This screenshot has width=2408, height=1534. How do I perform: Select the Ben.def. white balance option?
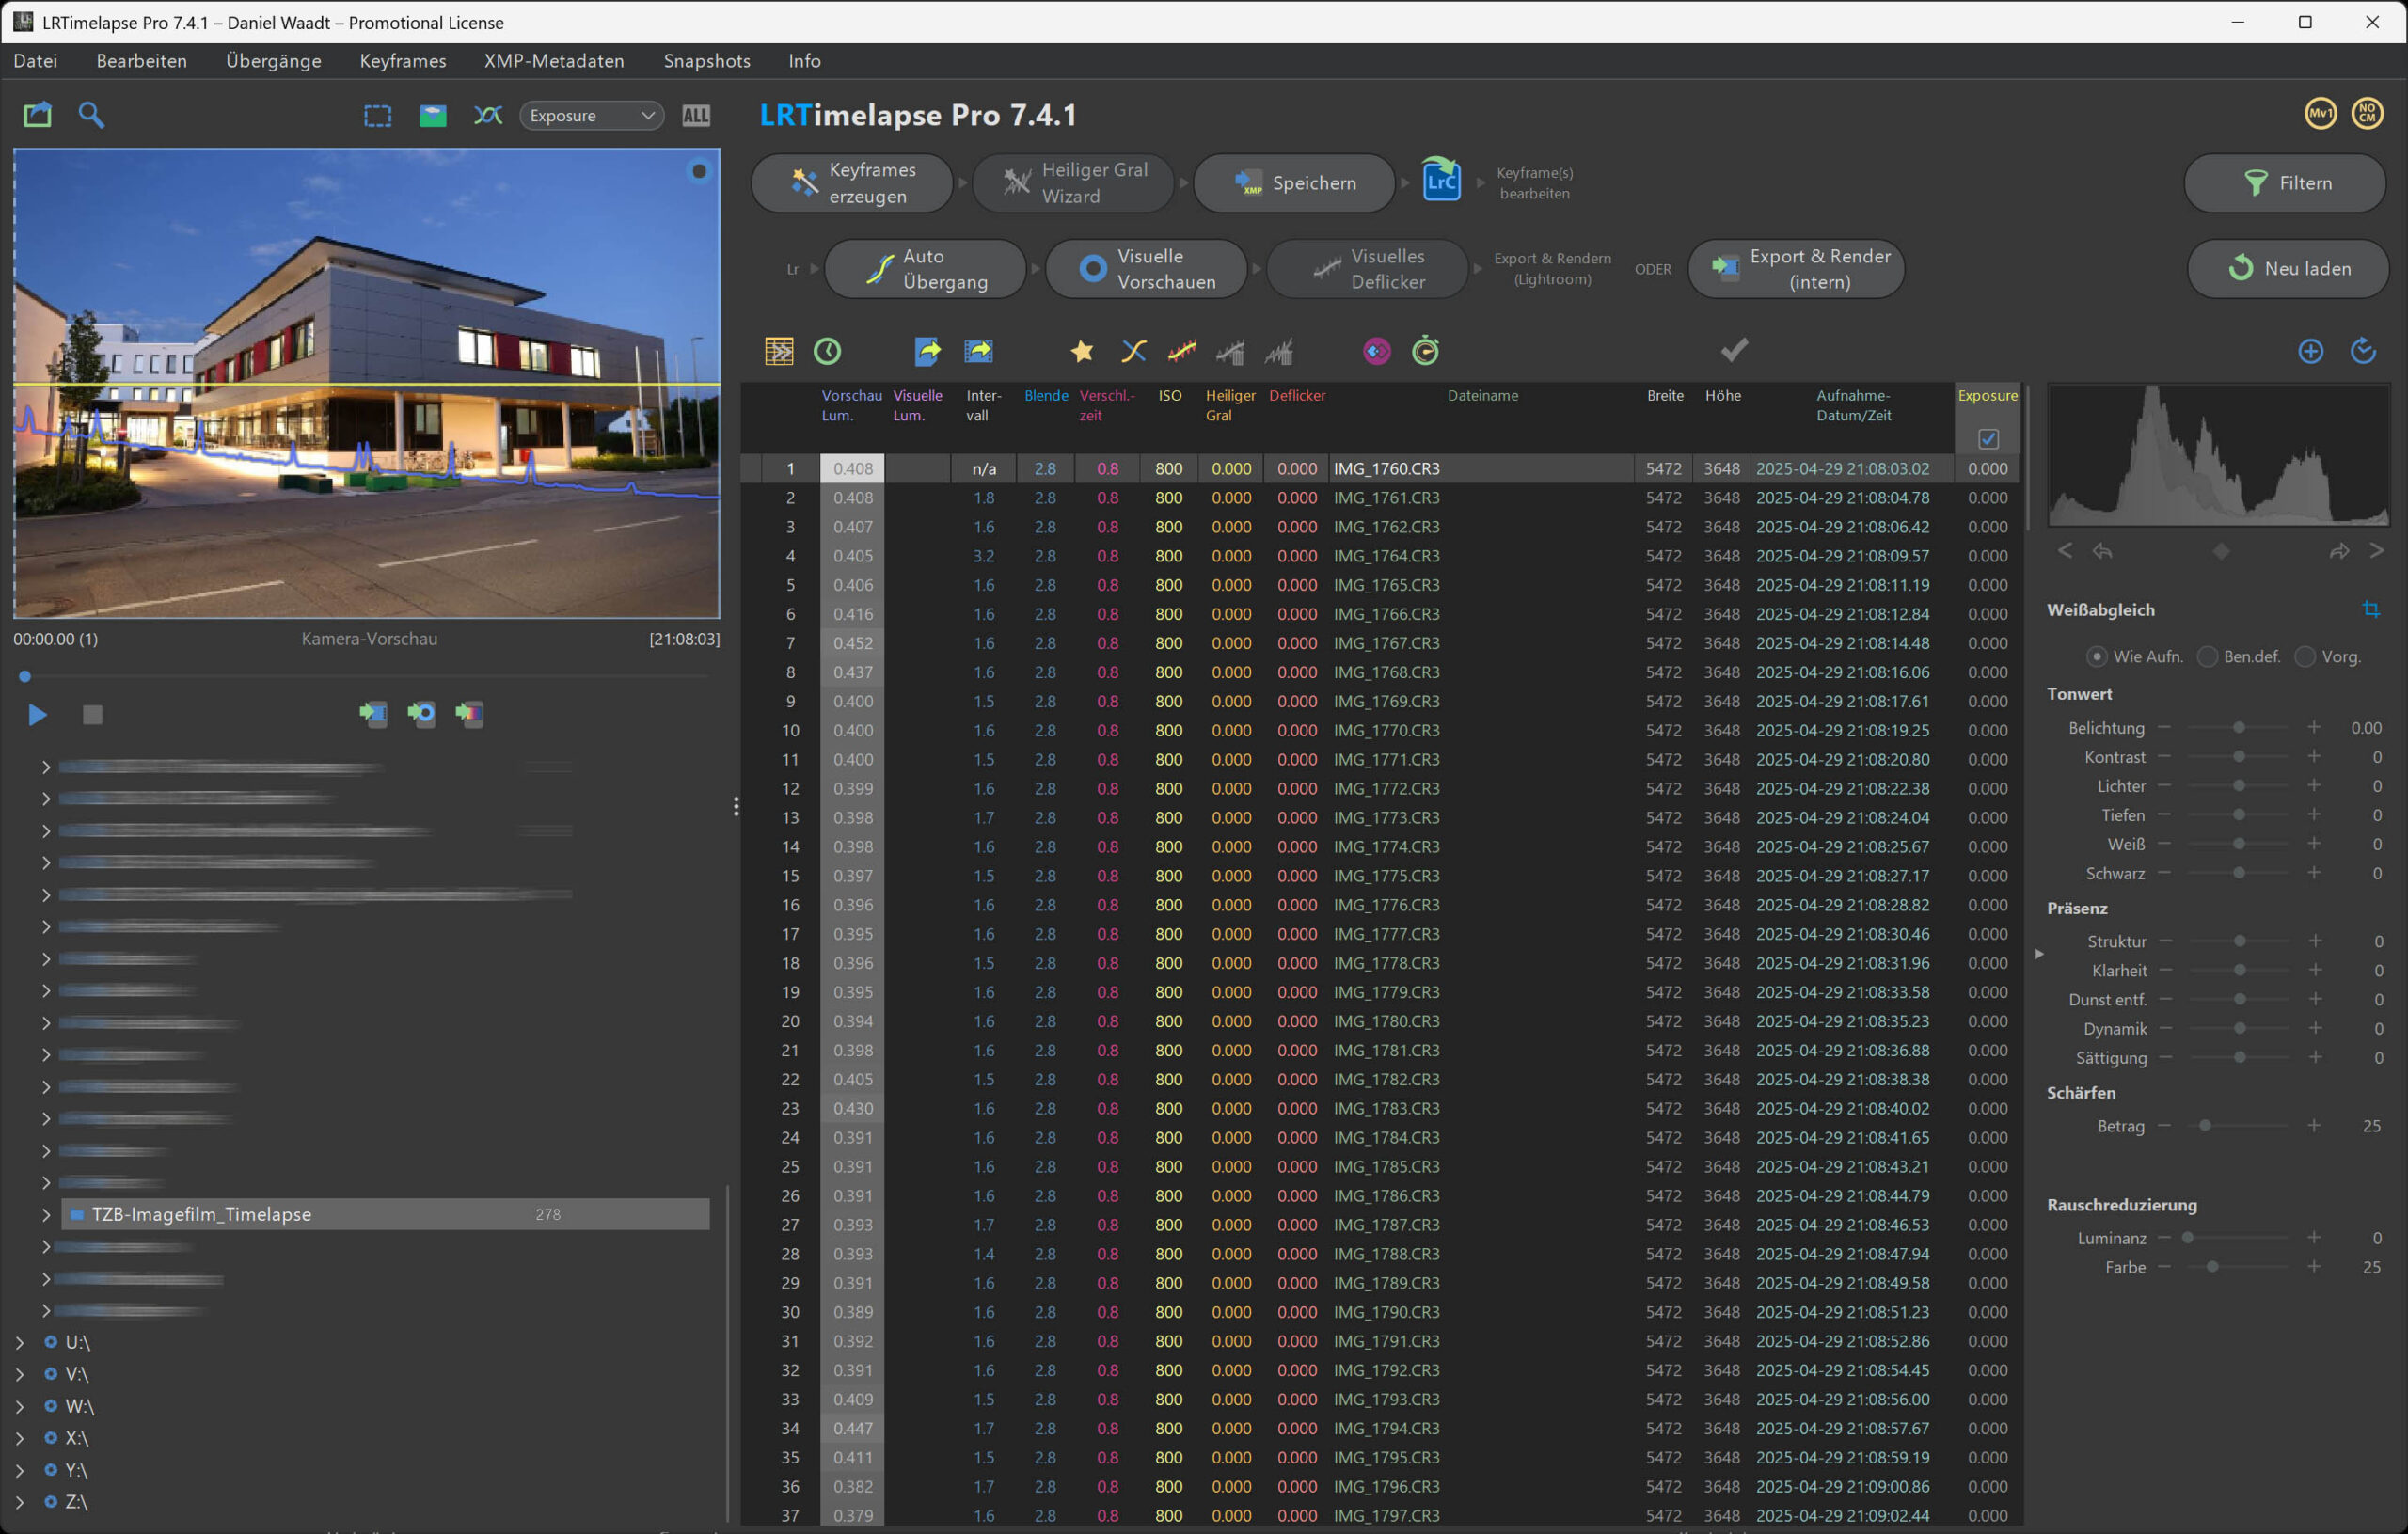pos(2207,657)
